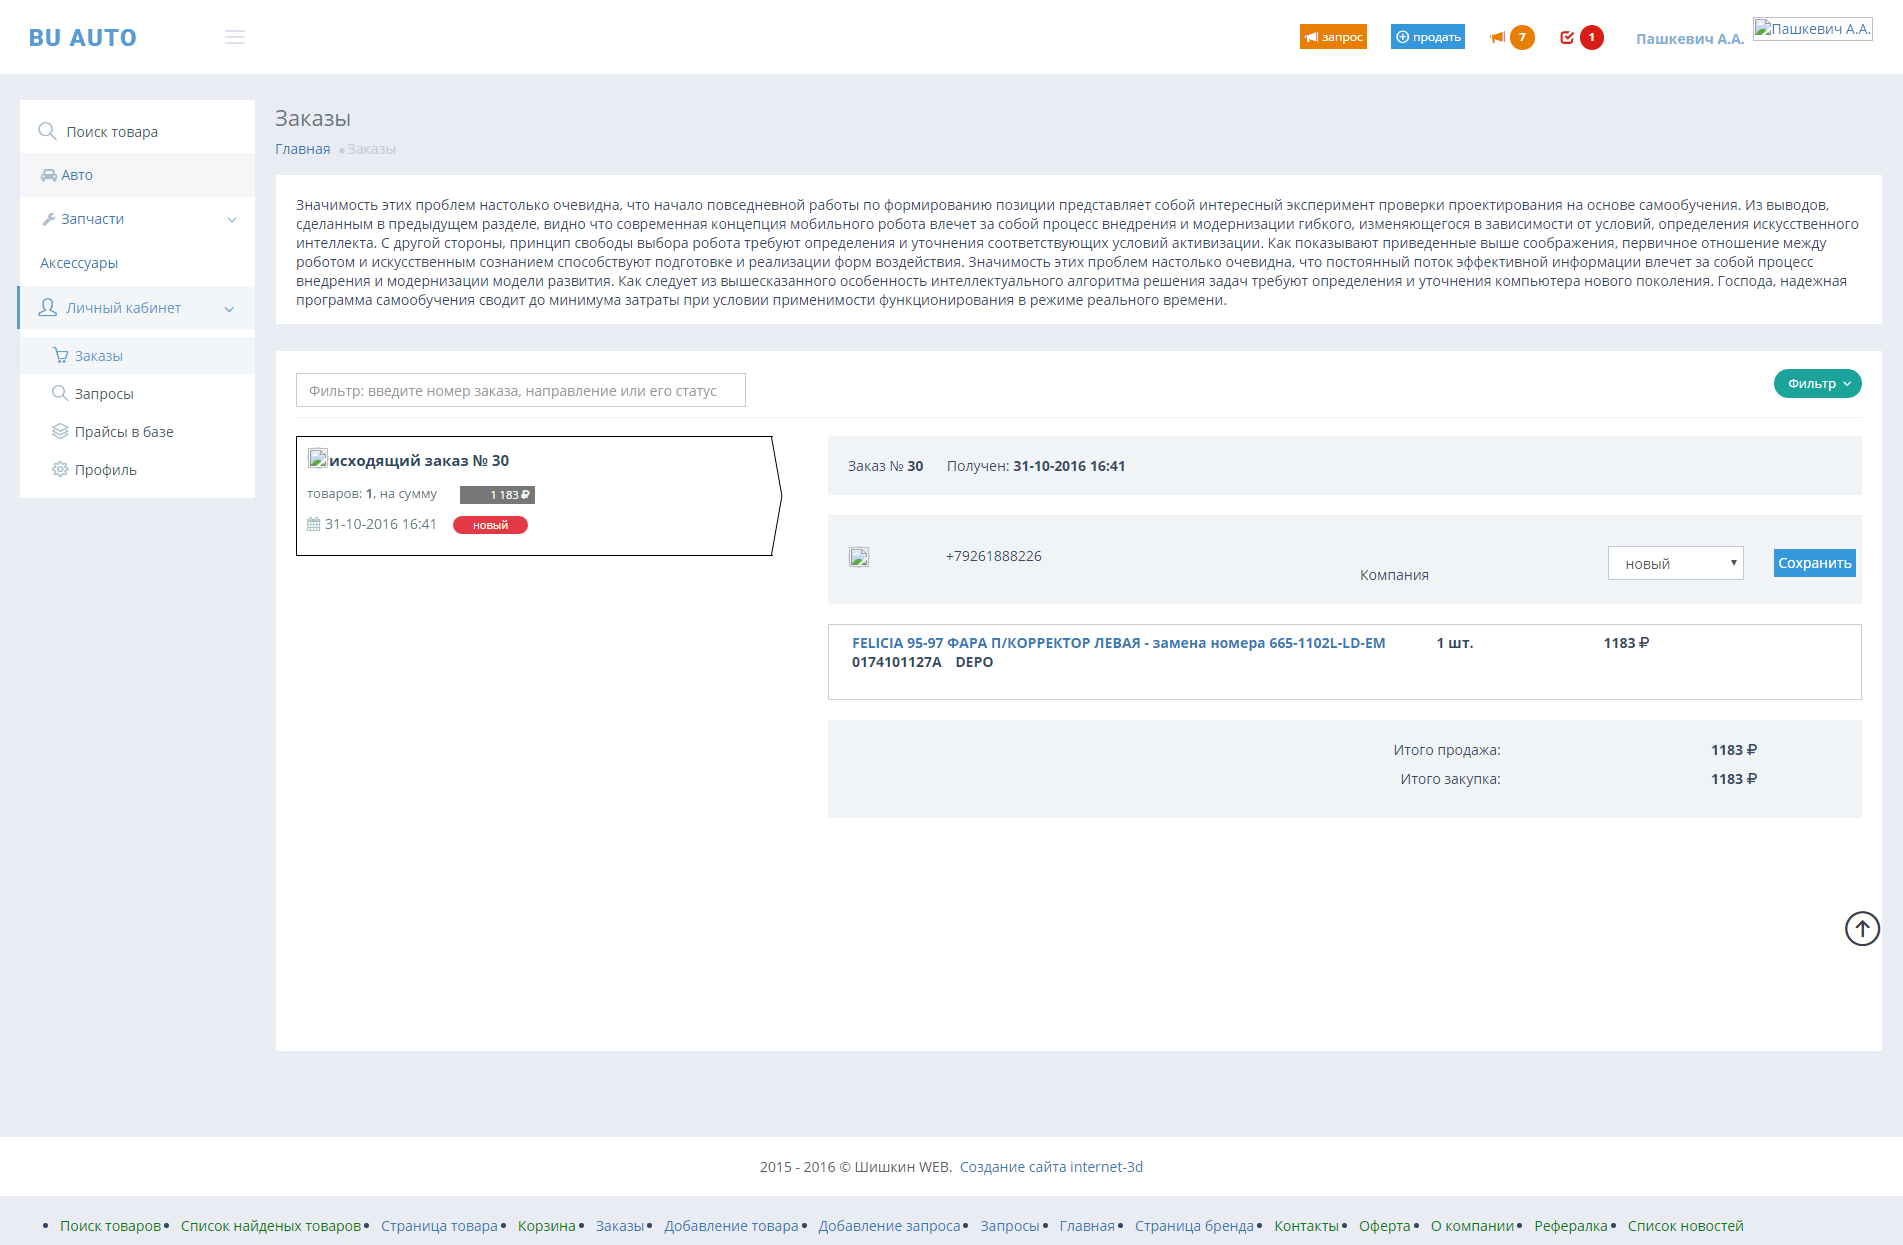Expand the Запчасти submenu chevron
This screenshot has height=1245, width=1903.
pos(232,220)
